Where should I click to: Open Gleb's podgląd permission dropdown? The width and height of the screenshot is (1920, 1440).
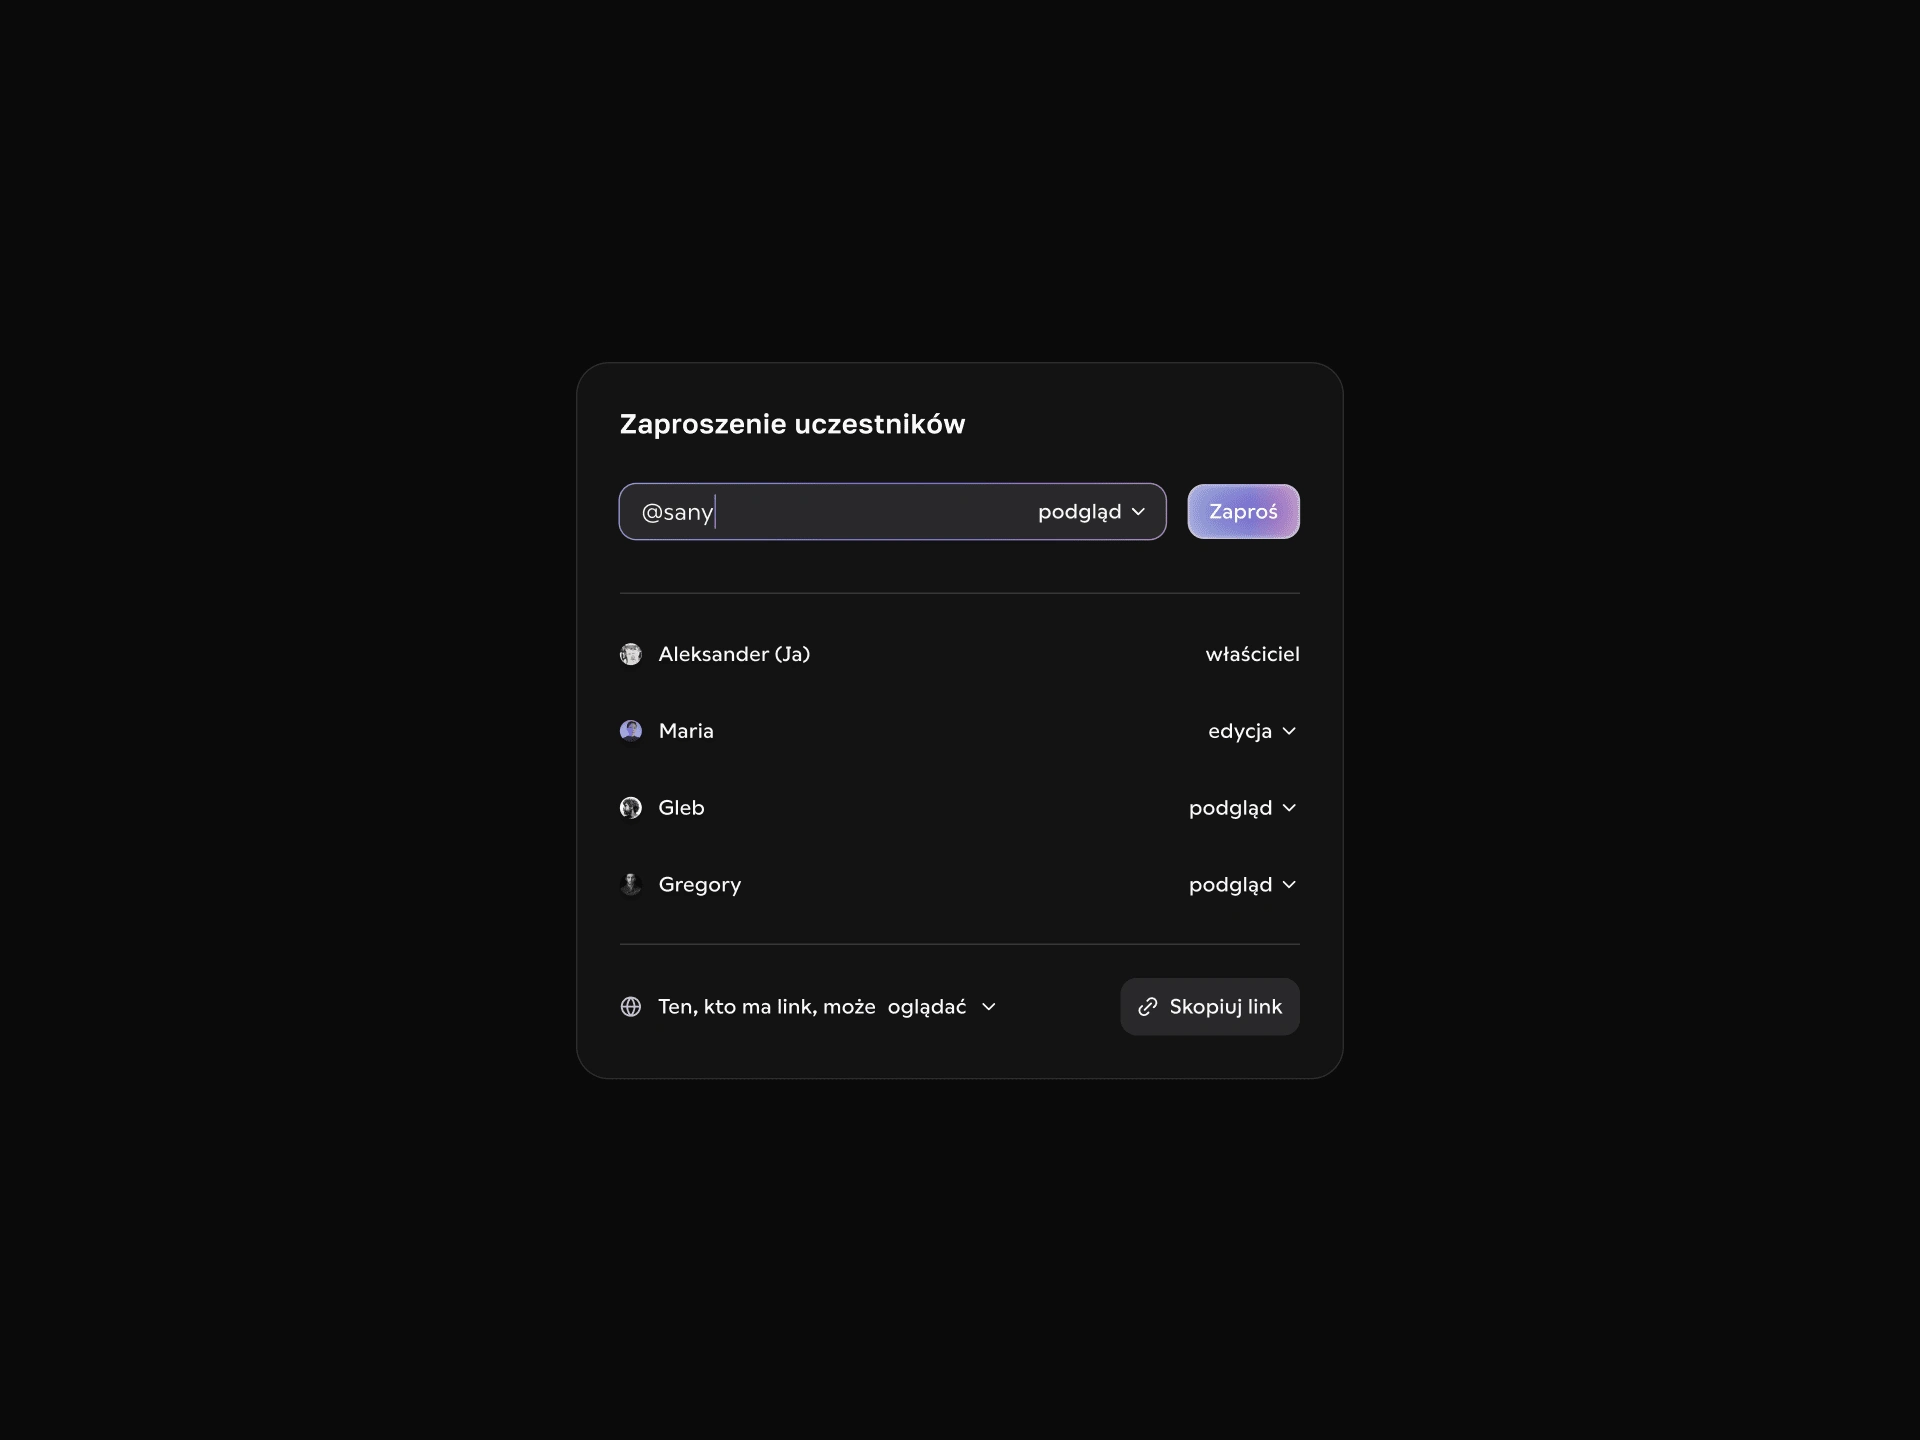[x=1242, y=808]
